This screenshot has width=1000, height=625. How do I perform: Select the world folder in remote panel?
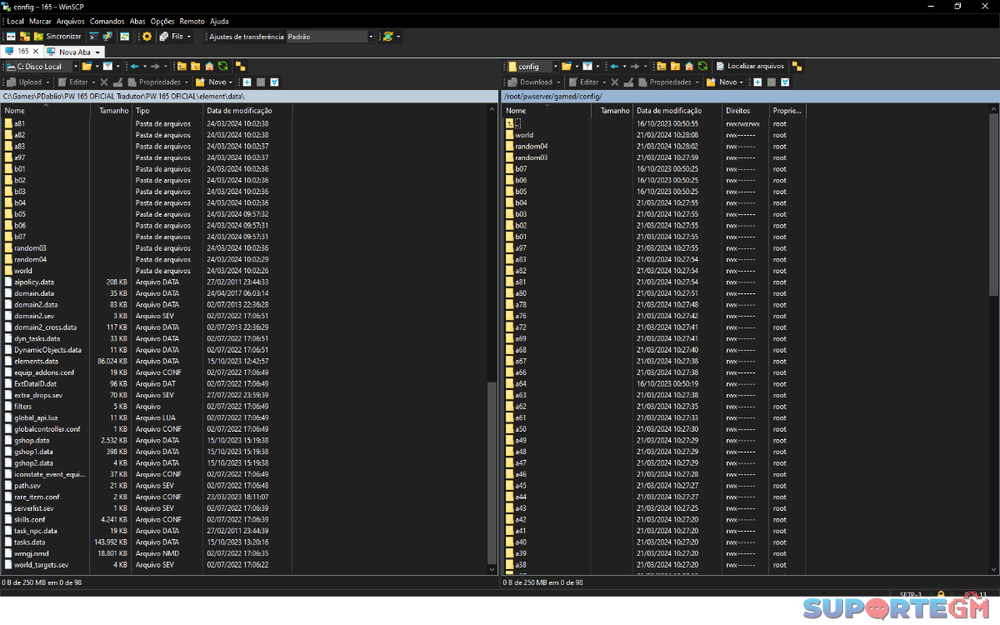[x=524, y=135]
